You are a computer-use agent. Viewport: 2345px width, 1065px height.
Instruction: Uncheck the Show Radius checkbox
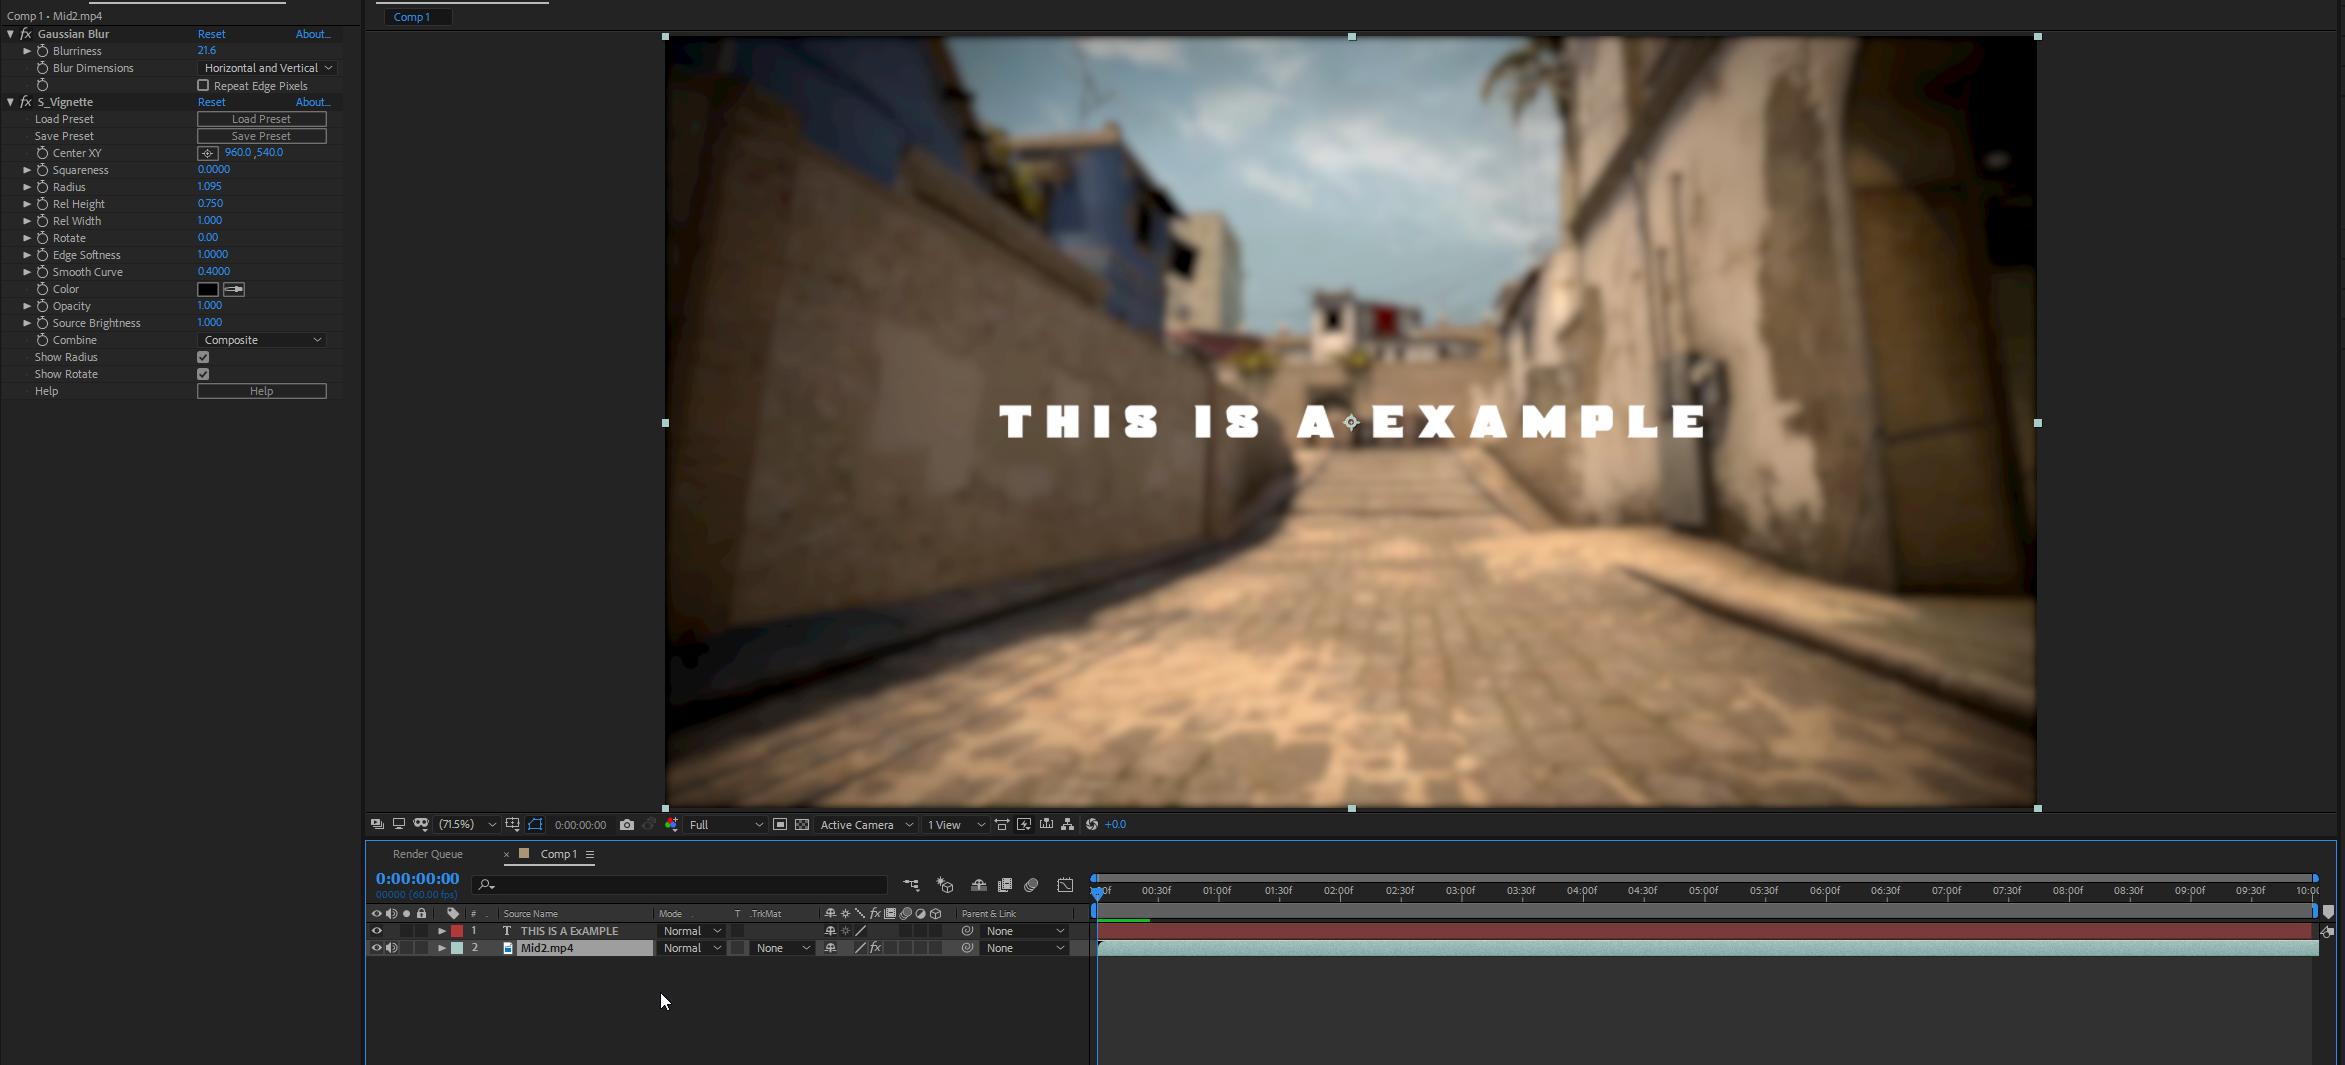[x=203, y=357]
